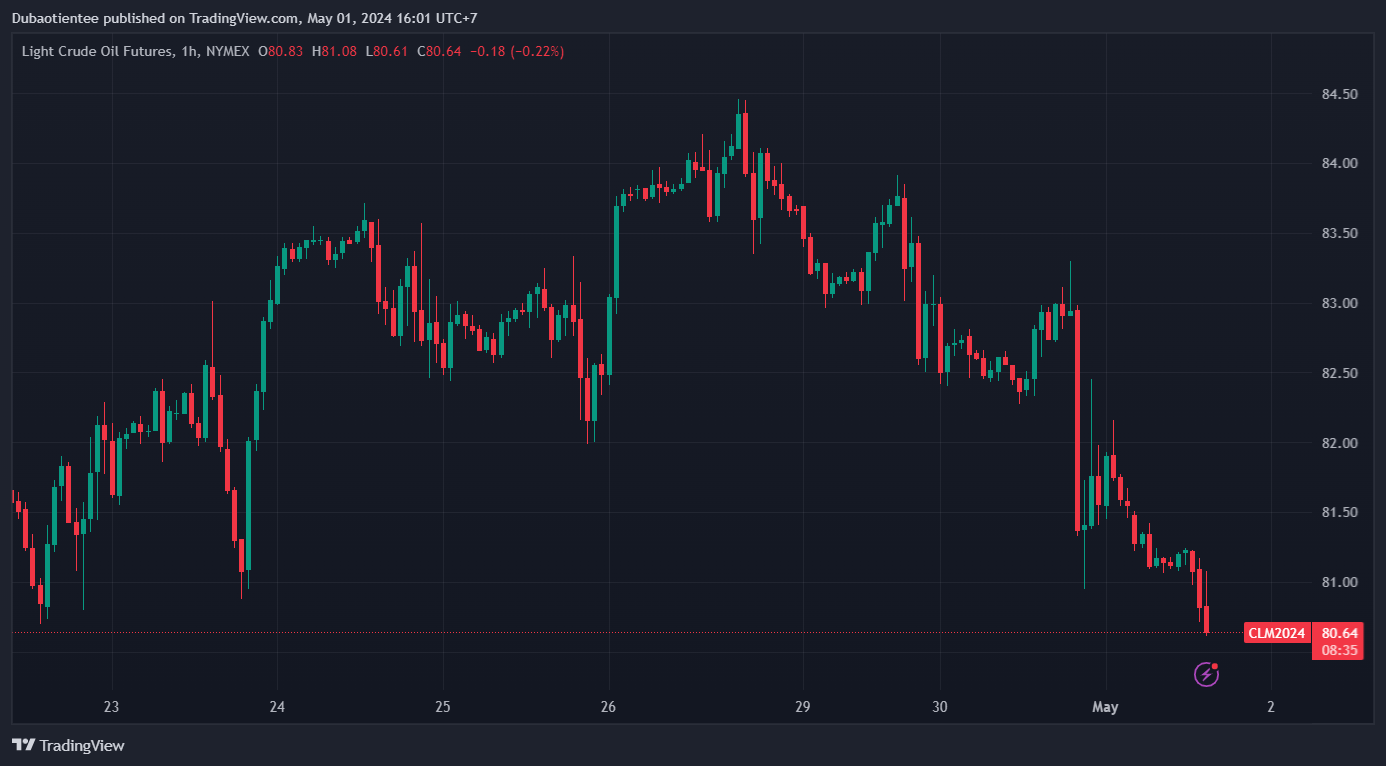The image size is (1386, 766).
Task: Click date label 29 on time axis
Action: click(802, 707)
